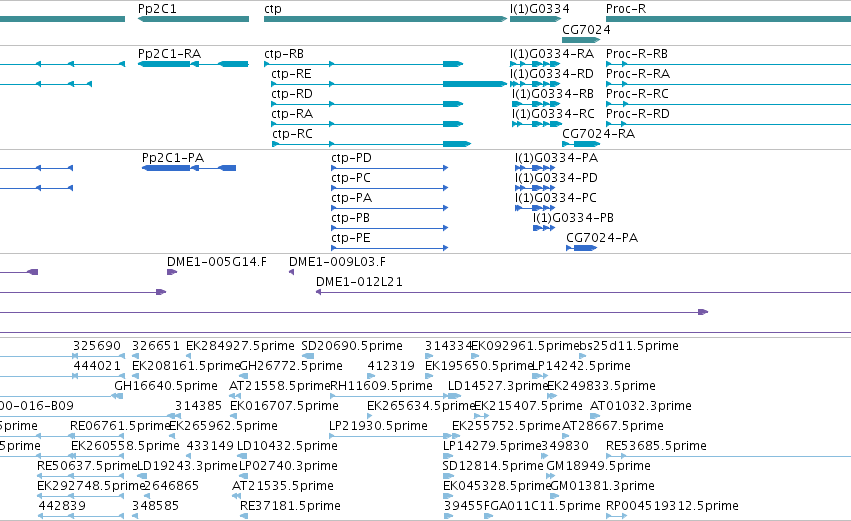Select RE37181.5prime EST label
The height and width of the screenshot is (521, 851).
[290, 507]
